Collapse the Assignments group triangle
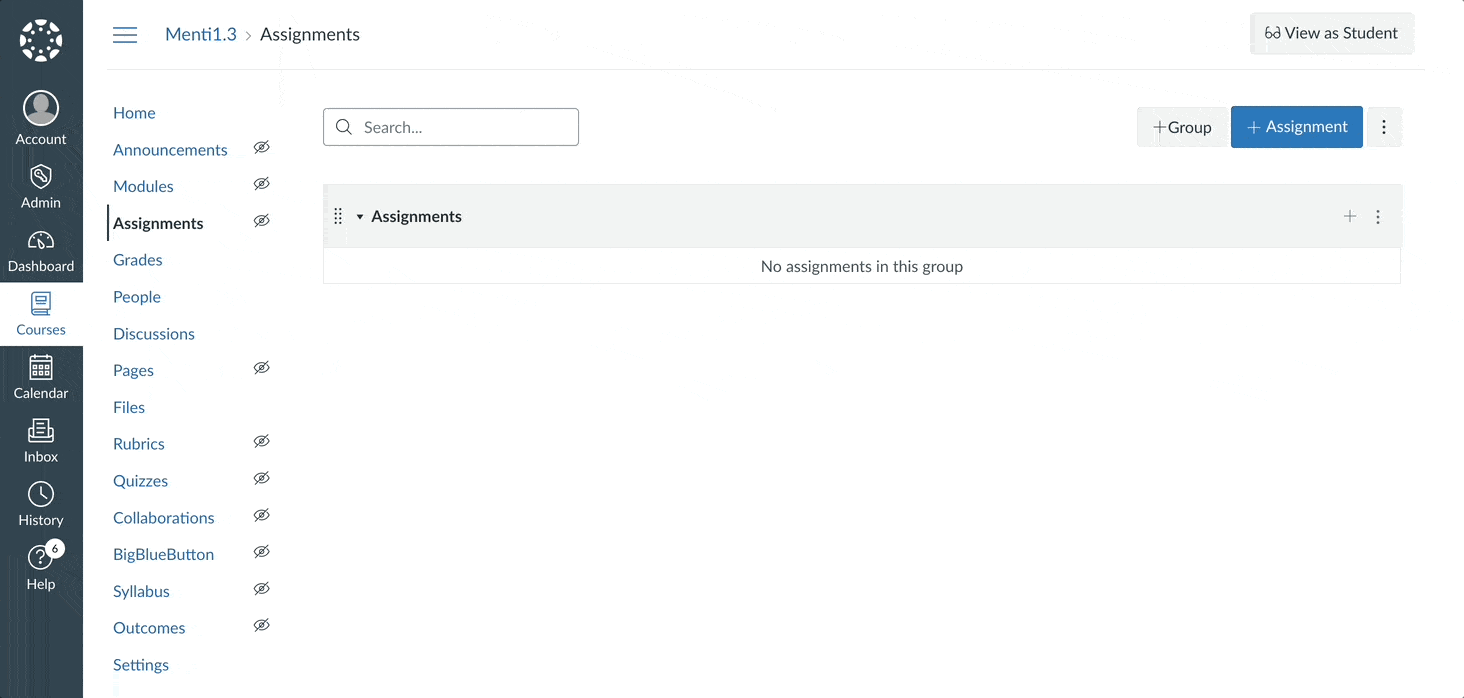The width and height of the screenshot is (1464, 698). click(x=360, y=217)
